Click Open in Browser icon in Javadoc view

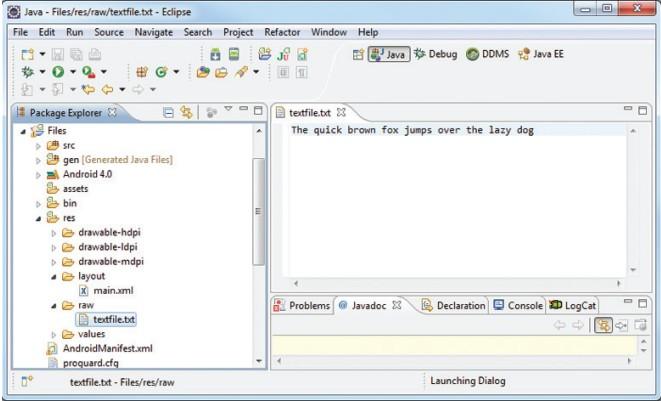pos(640,325)
